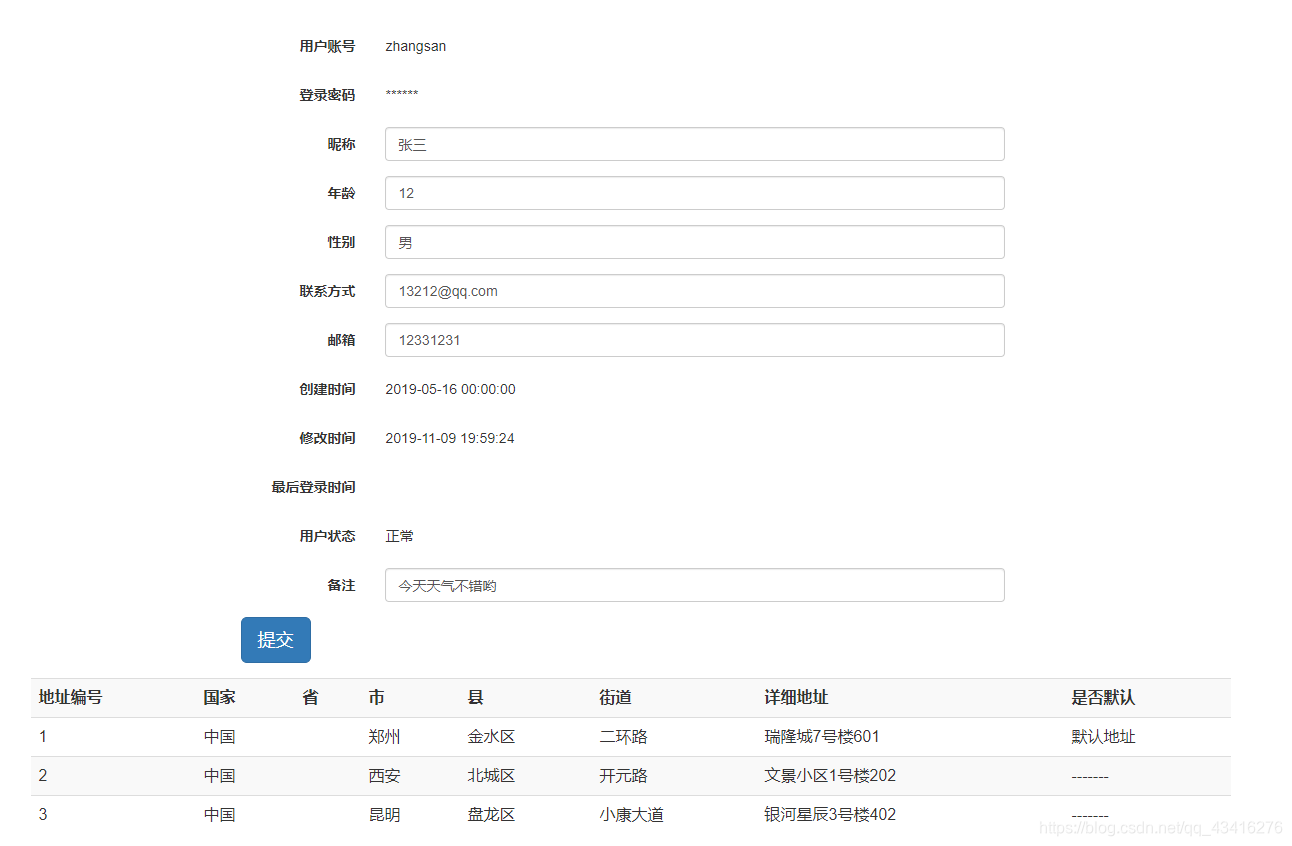The width and height of the screenshot is (1292, 846).
Task: Click the 国家 column header
Action: (220, 698)
